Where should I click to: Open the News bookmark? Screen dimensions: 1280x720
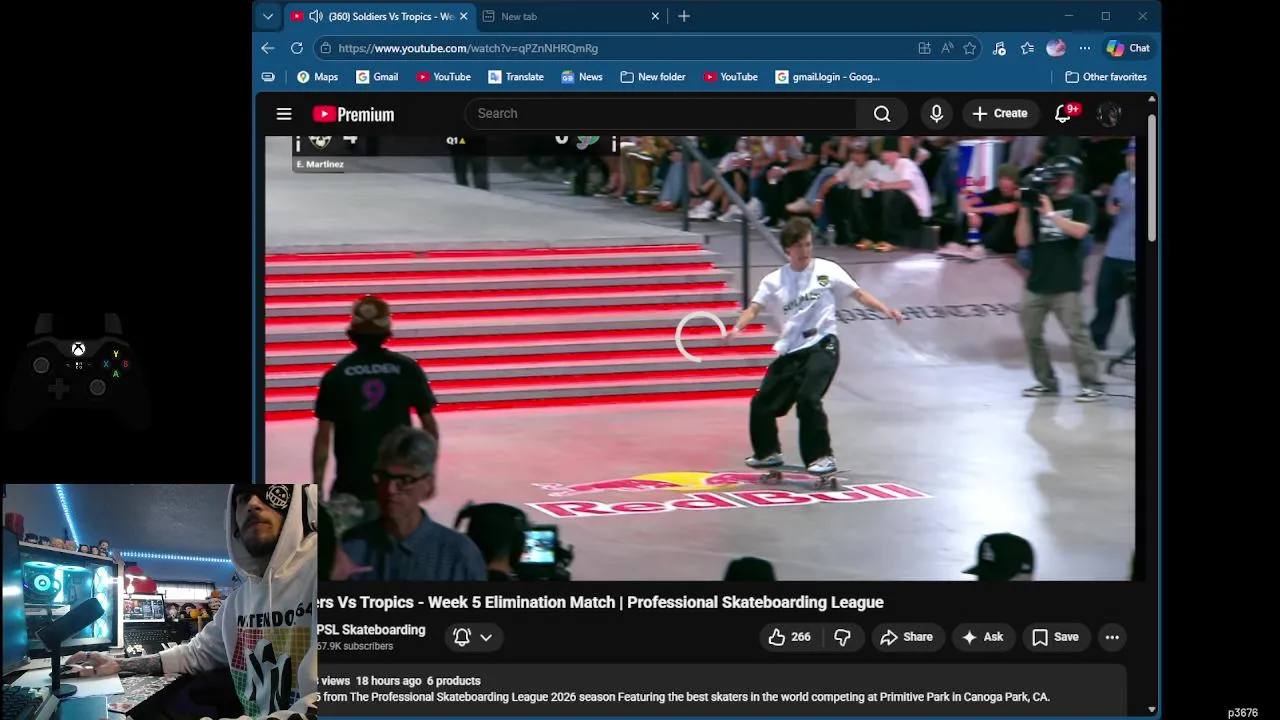click(x=582, y=77)
